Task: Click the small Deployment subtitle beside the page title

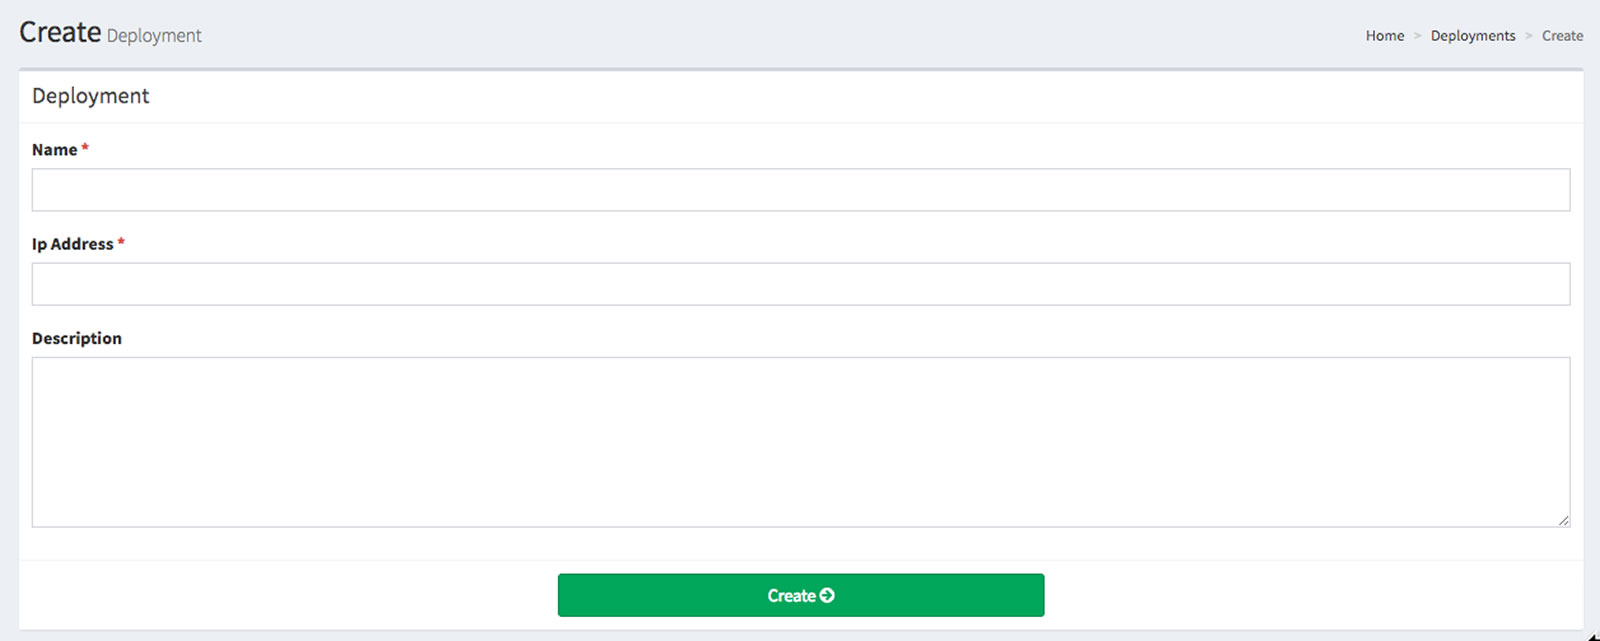Action: [x=154, y=36]
